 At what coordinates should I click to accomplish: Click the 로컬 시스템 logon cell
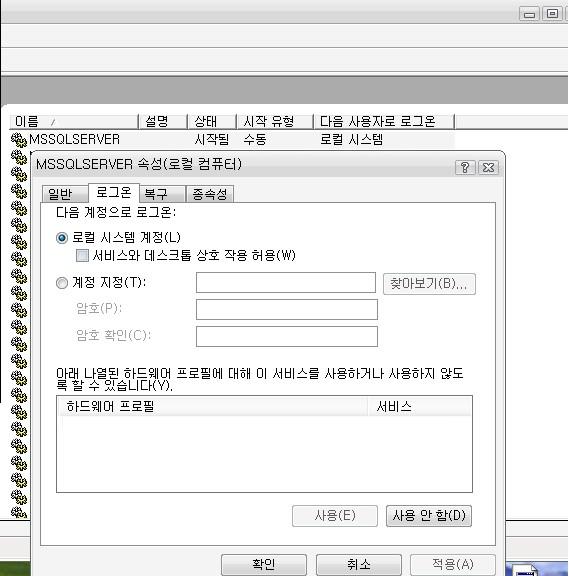click(352, 140)
